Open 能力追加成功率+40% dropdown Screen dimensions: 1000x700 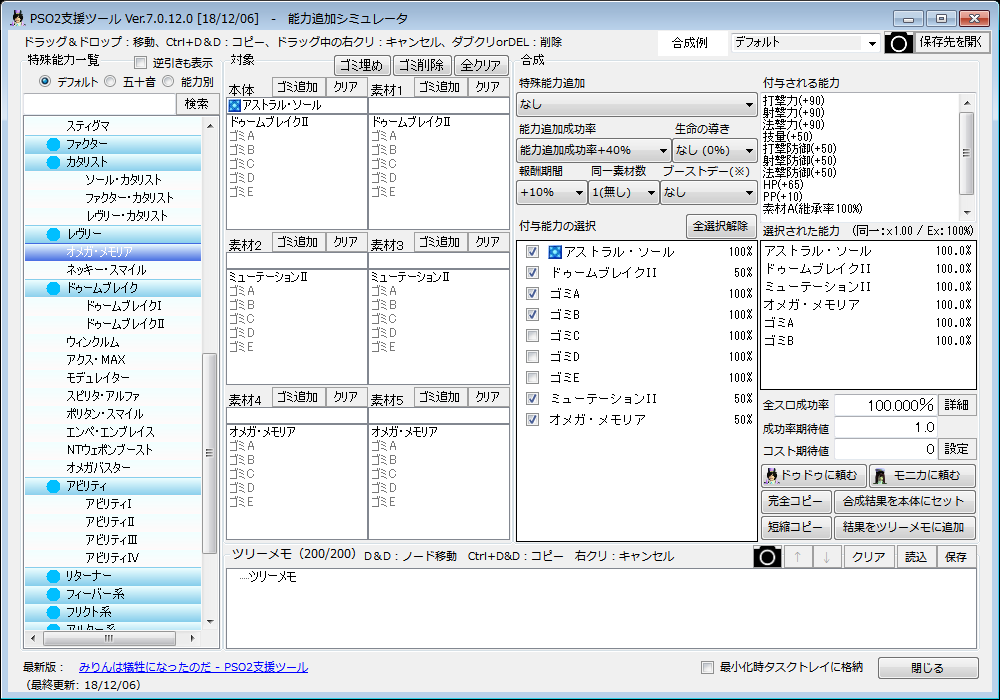[593, 150]
